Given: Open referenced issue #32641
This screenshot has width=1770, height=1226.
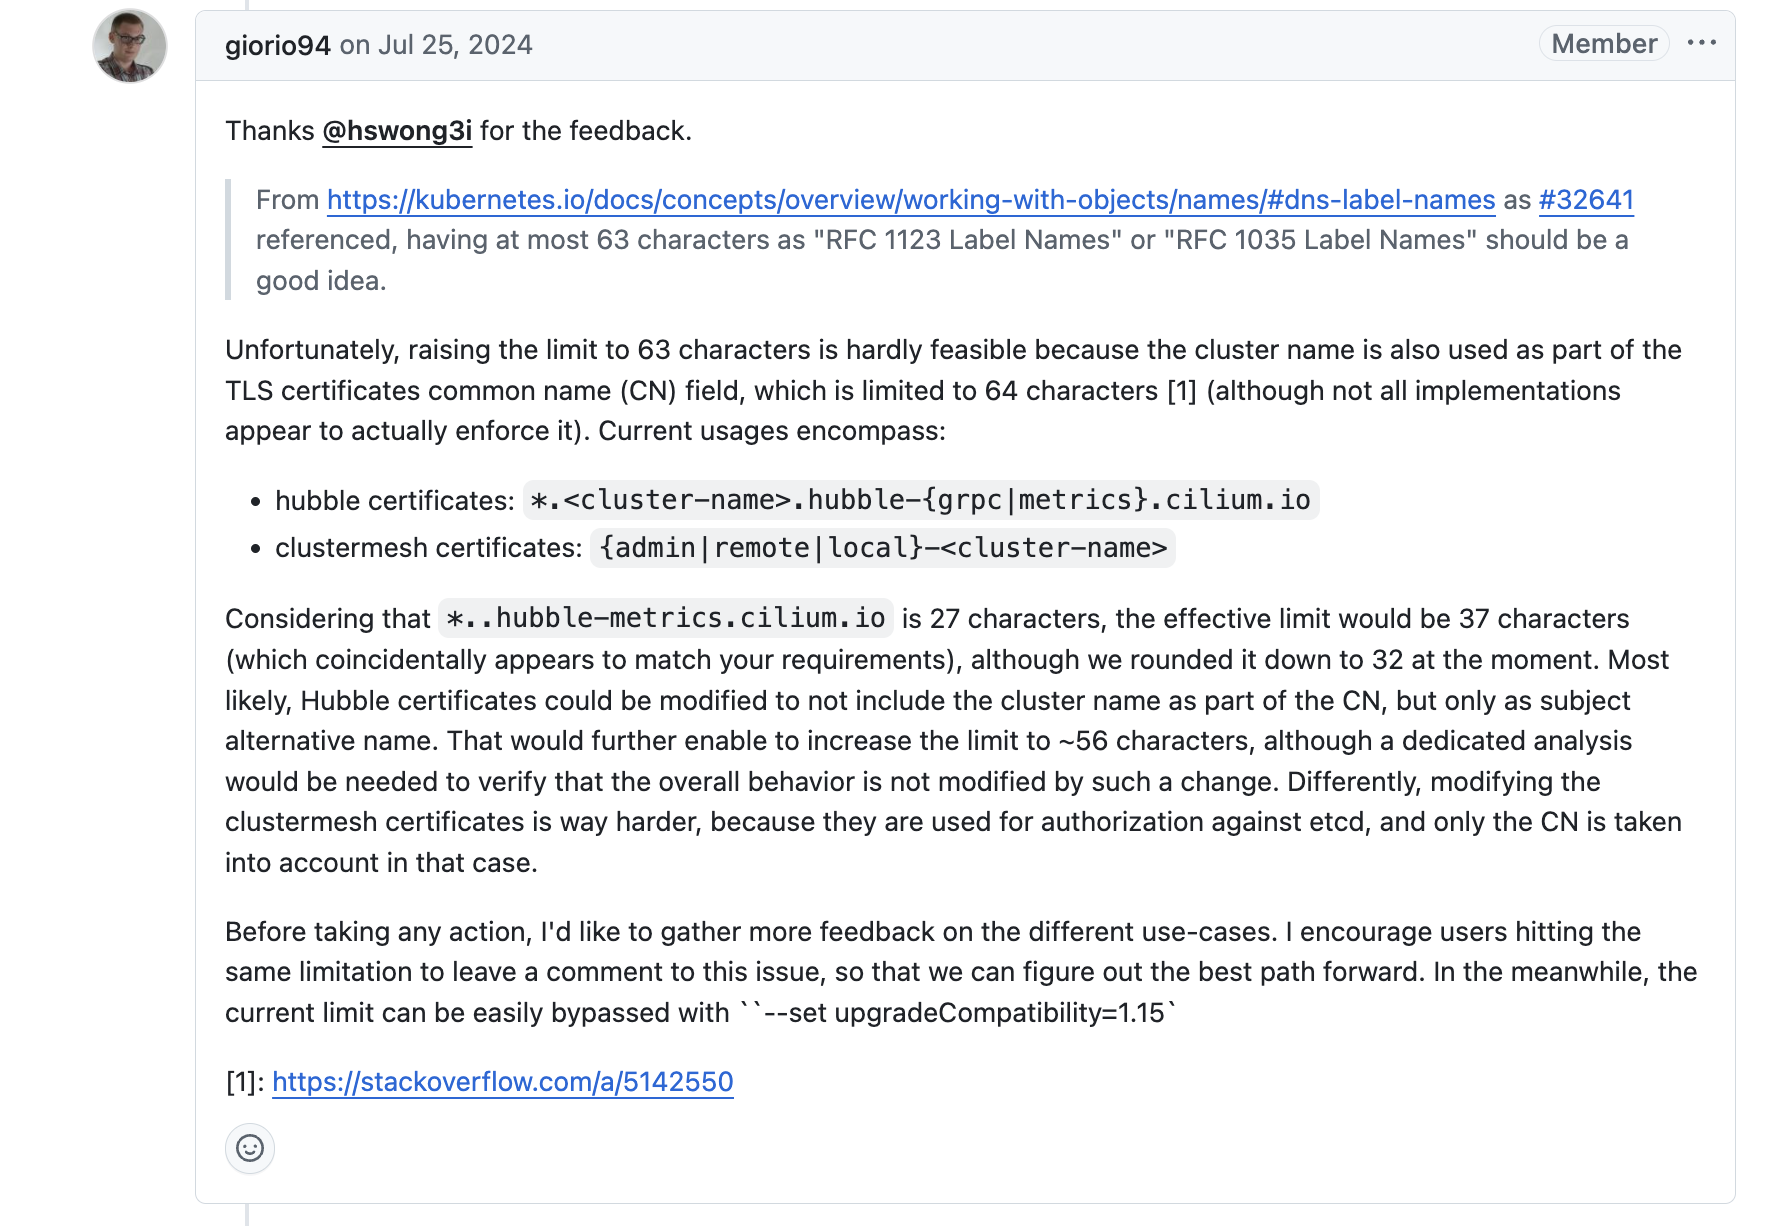Looking at the screenshot, I should [x=1586, y=200].
